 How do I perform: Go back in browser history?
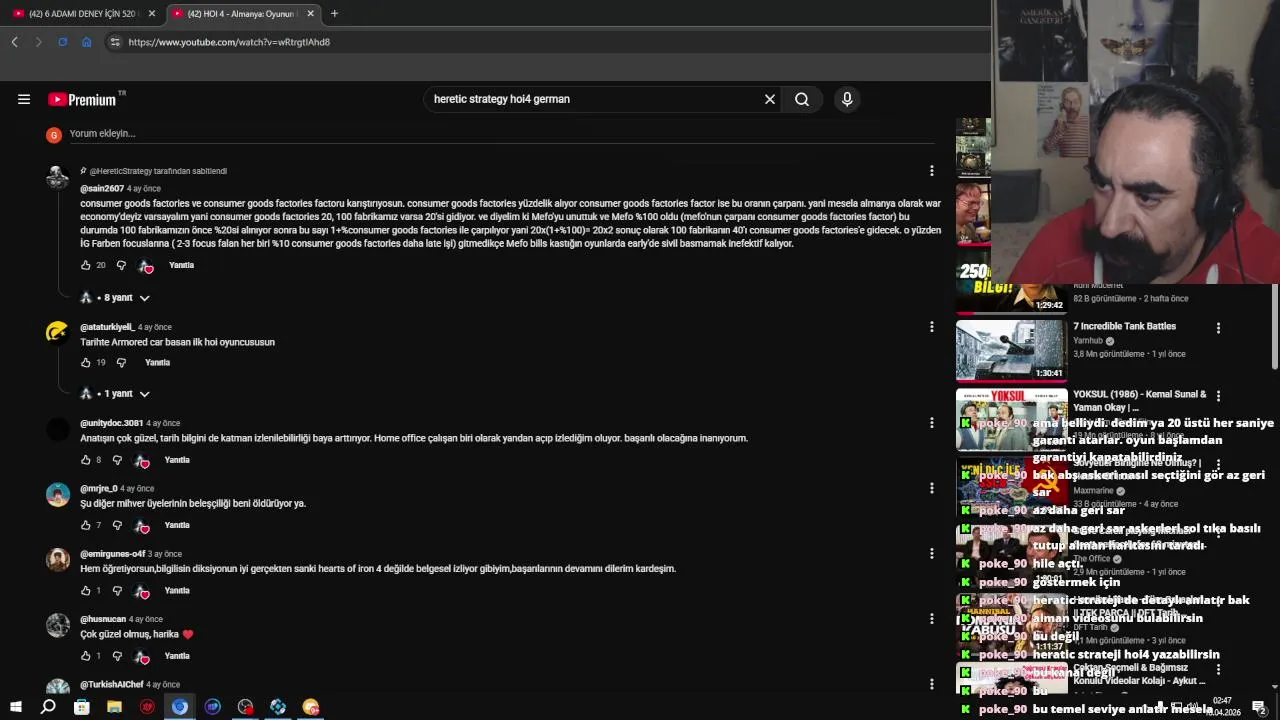coord(14,42)
